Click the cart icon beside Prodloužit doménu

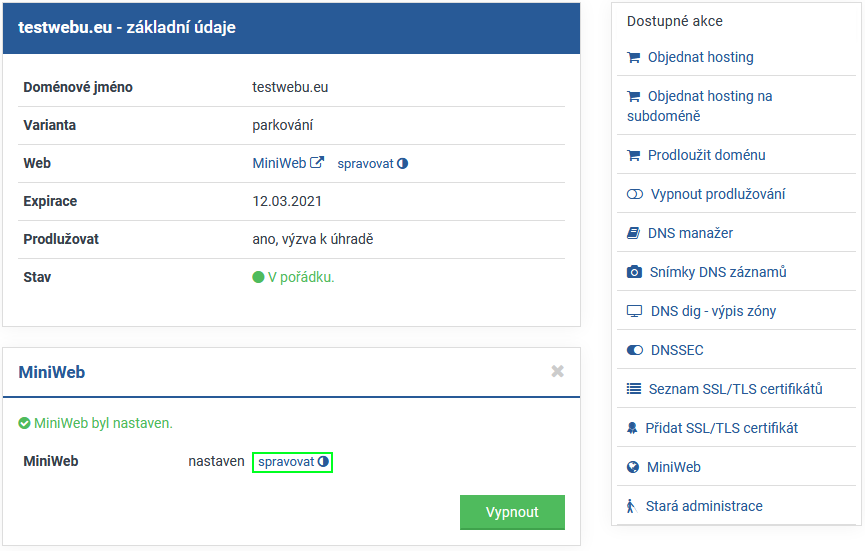(633, 156)
